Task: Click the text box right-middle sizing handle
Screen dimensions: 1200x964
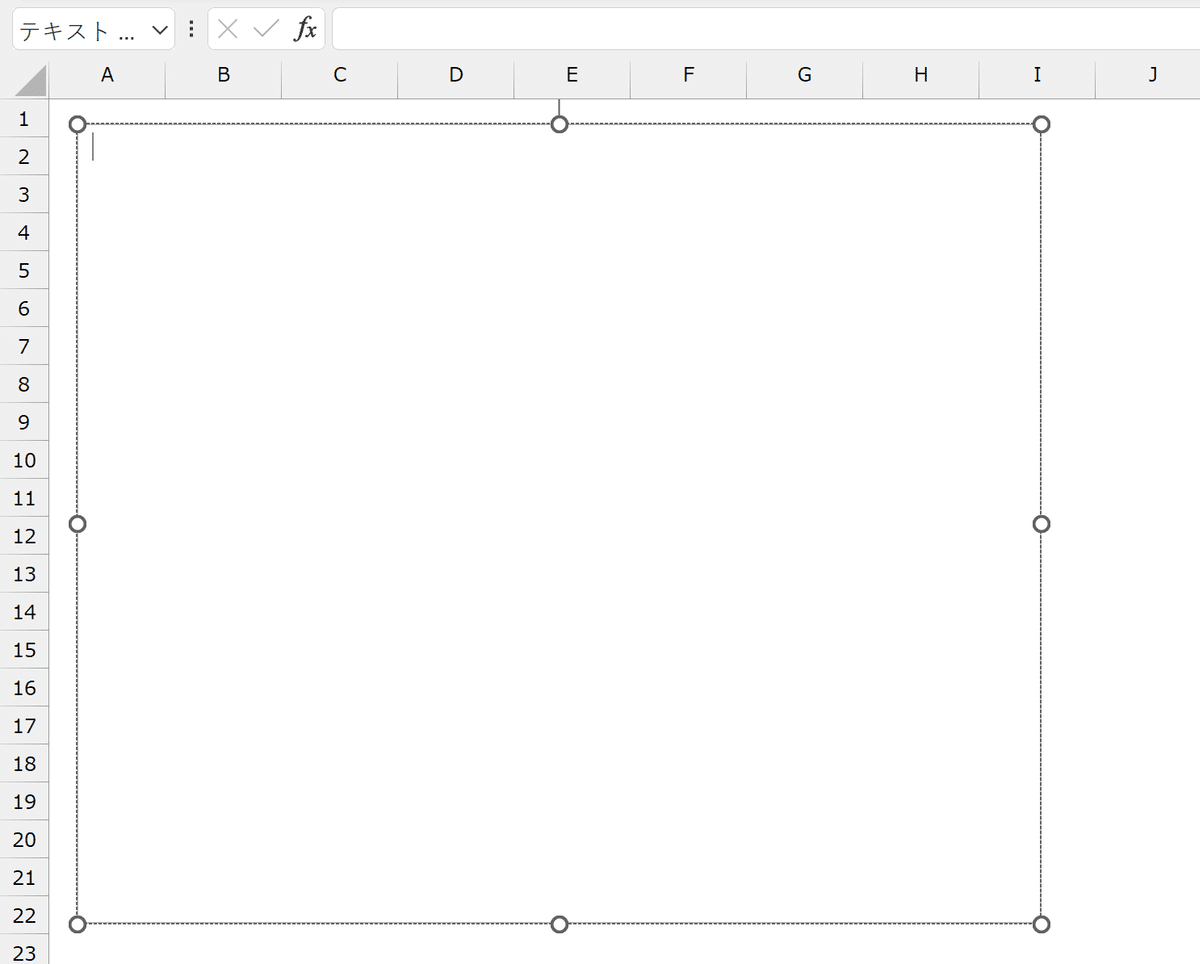Action: [x=1041, y=524]
